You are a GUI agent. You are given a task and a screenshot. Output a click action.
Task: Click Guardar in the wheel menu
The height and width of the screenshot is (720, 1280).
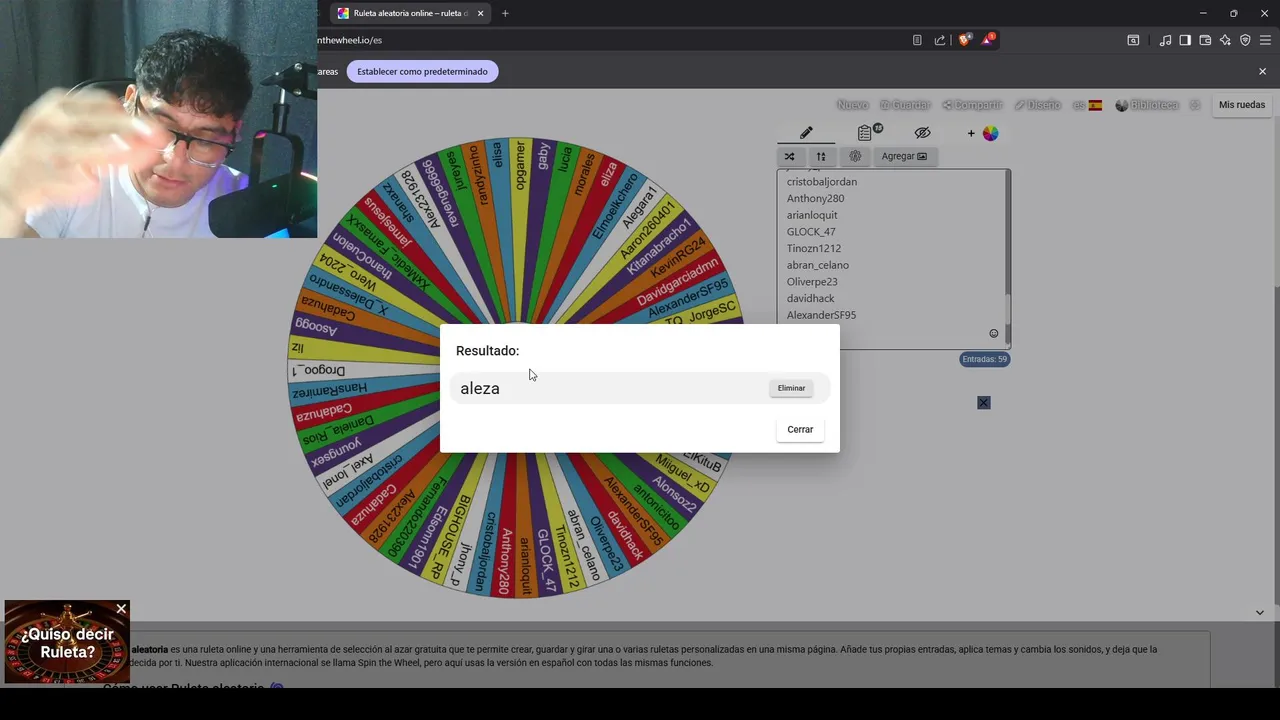coord(905,105)
